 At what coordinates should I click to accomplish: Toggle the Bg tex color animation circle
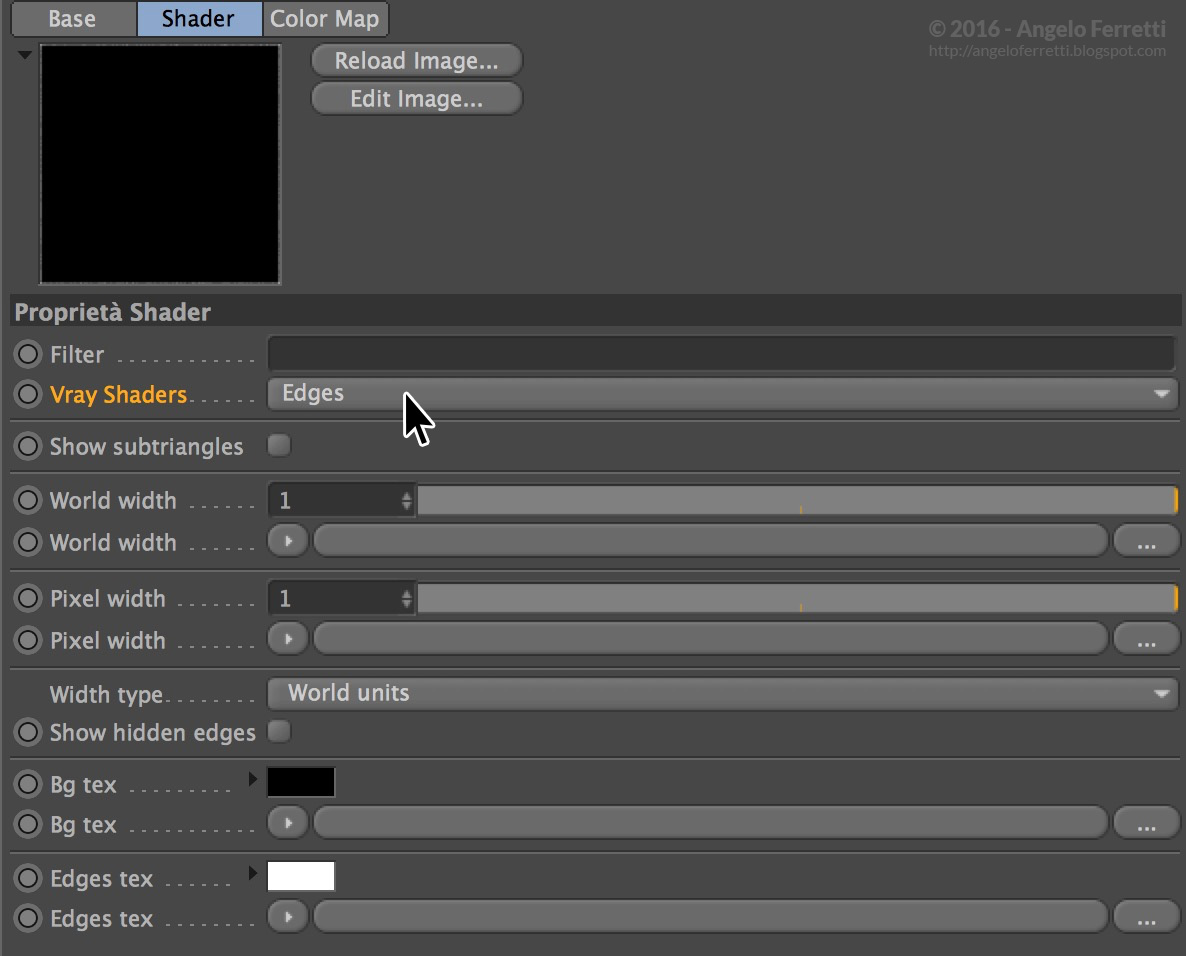click(28, 784)
